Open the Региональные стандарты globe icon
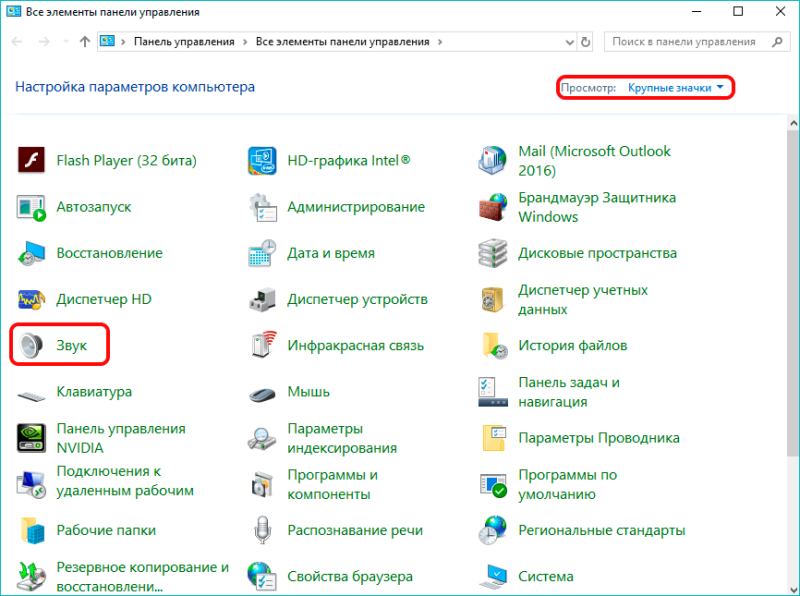This screenshot has width=800, height=596. coord(492,530)
